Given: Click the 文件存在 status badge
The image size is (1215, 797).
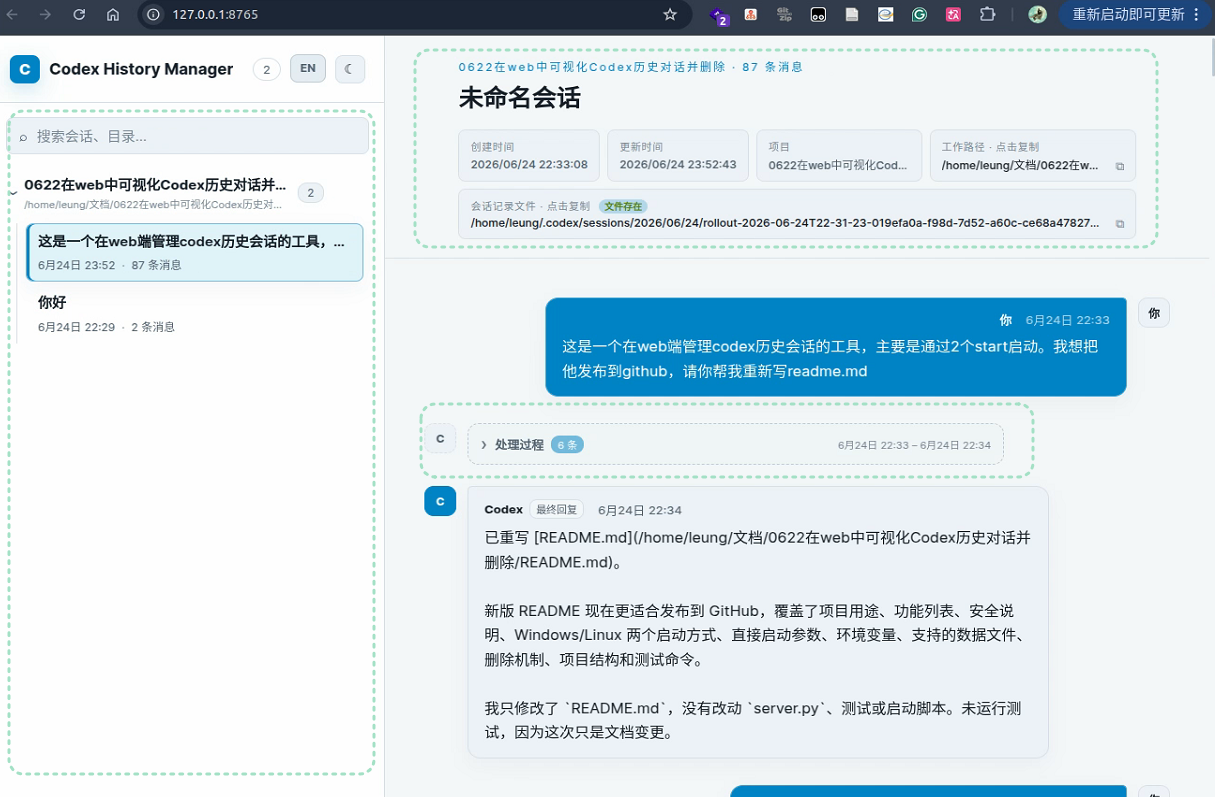Looking at the screenshot, I should 623,206.
